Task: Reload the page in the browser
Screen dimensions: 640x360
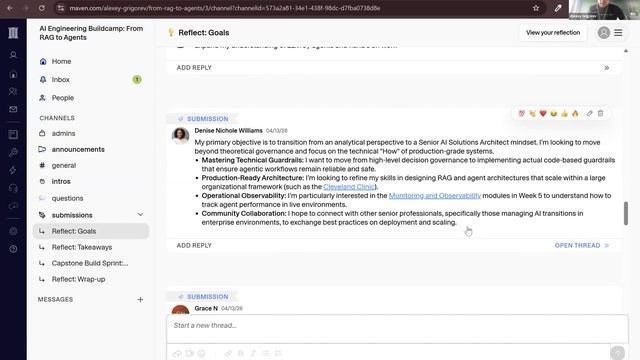Action: [42, 8]
